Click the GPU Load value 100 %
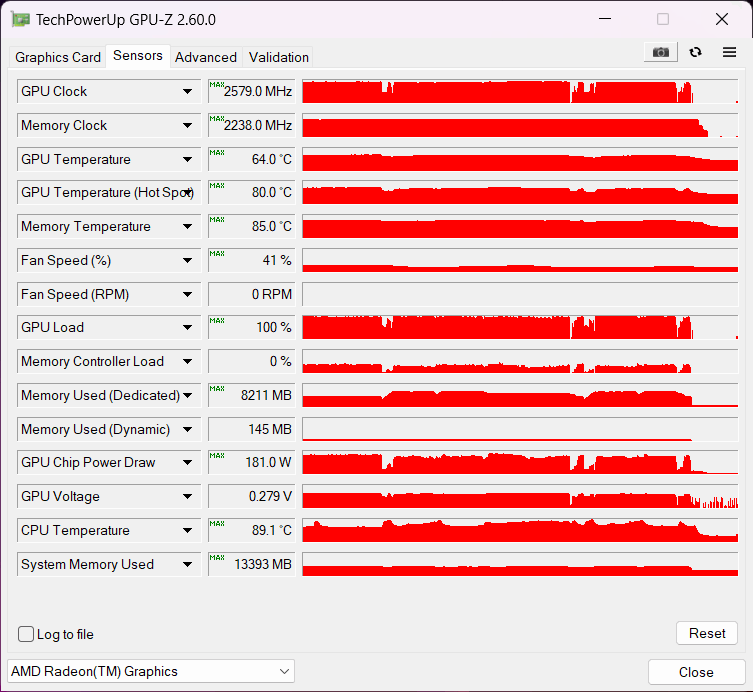 [x=252, y=328]
